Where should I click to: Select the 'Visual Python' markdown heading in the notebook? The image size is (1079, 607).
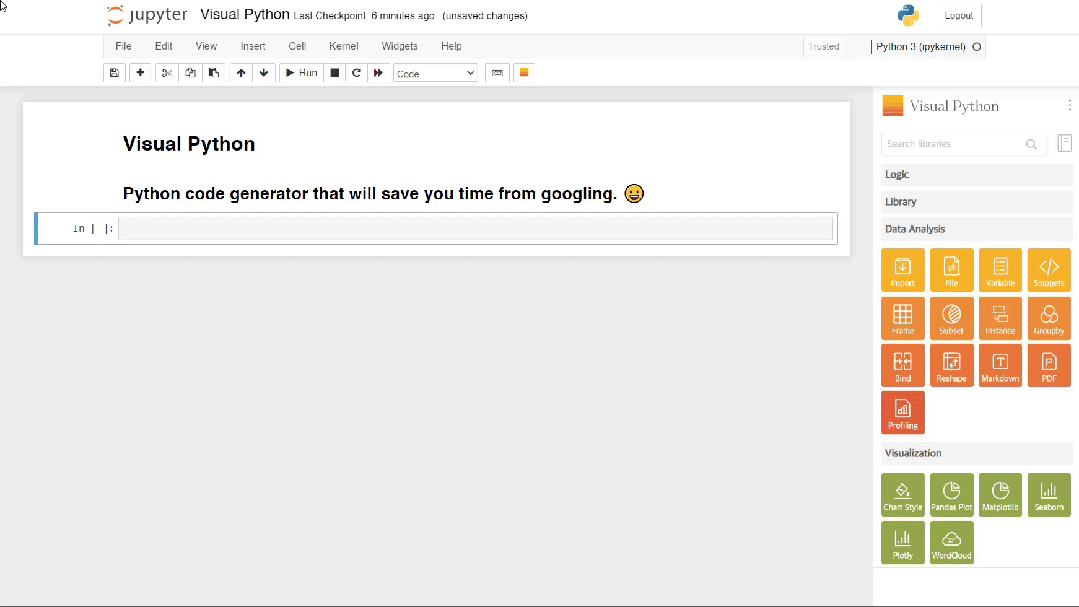(x=189, y=144)
